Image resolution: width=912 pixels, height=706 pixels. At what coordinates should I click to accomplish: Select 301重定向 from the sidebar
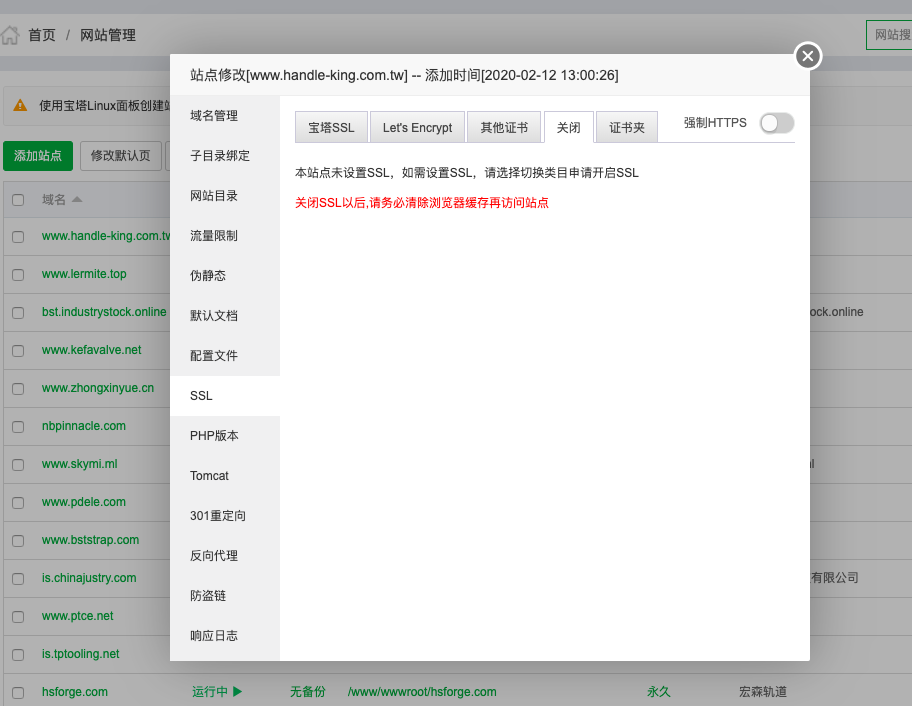[x=218, y=516]
